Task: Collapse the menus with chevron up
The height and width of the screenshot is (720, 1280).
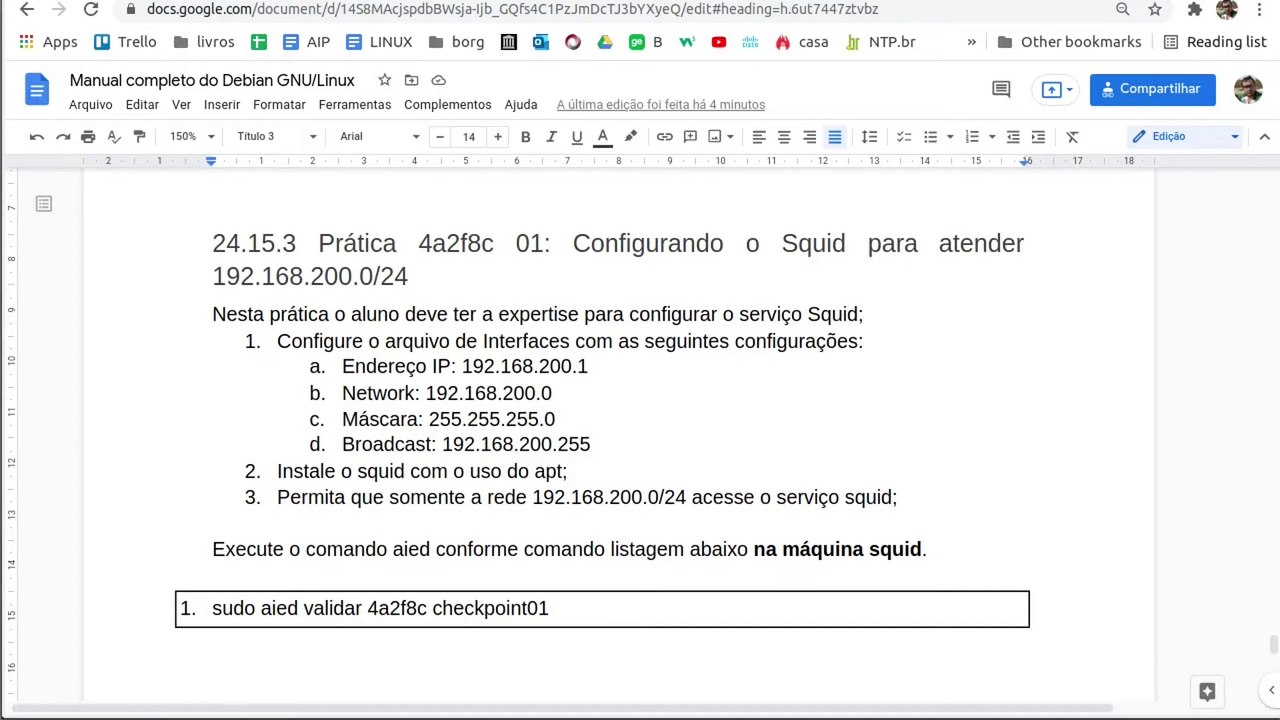Action: pos(1264,136)
